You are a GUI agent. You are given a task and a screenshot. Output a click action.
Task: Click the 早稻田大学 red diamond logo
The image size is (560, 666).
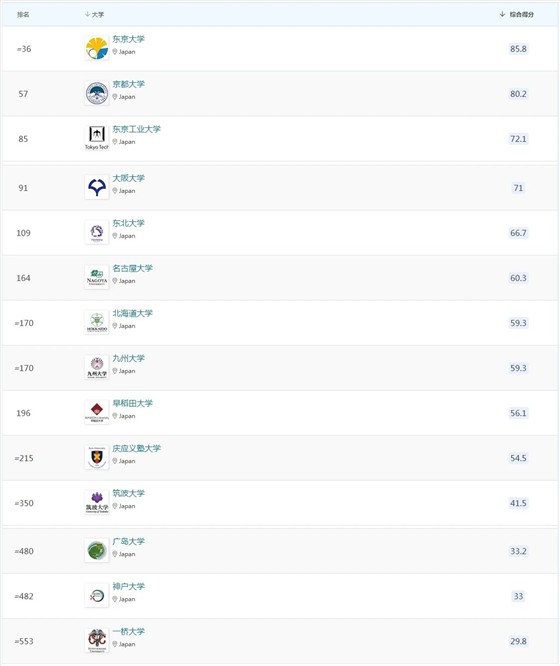(97, 412)
